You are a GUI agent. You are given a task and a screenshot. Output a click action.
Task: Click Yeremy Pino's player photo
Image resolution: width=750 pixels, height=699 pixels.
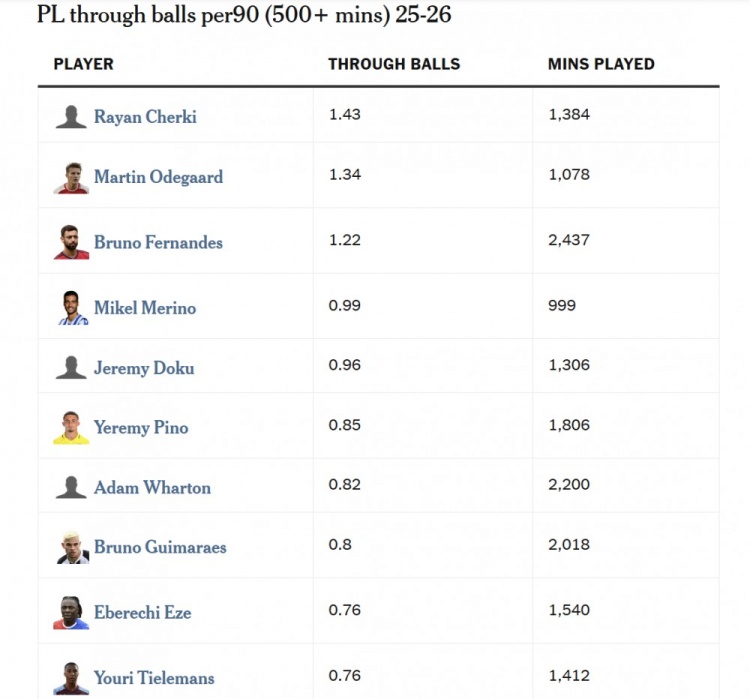[71, 427]
